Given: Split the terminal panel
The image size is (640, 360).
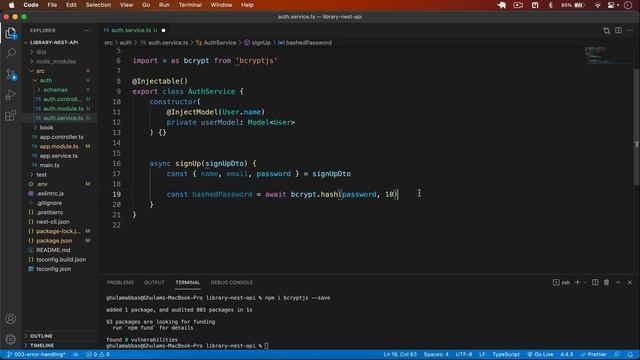Looking at the screenshot, I should point(595,282).
